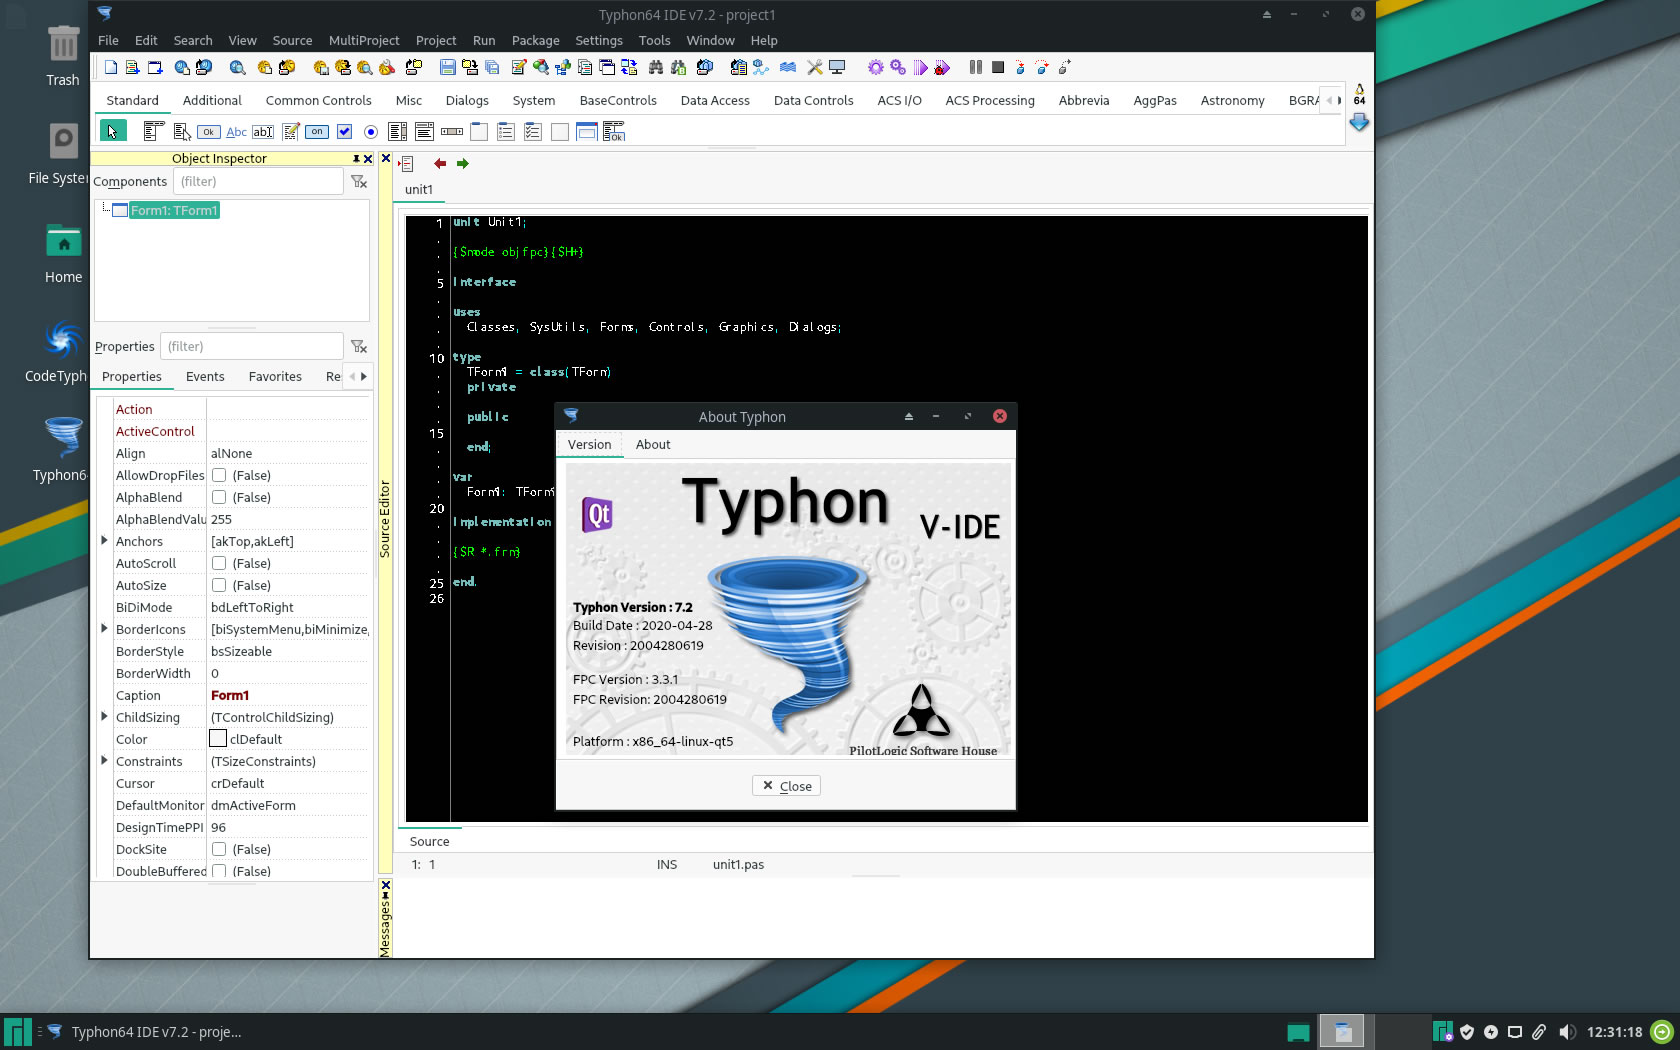The width and height of the screenshot is (1680, 1050).
Task: Open the Run menu
Action: point(484,41)
